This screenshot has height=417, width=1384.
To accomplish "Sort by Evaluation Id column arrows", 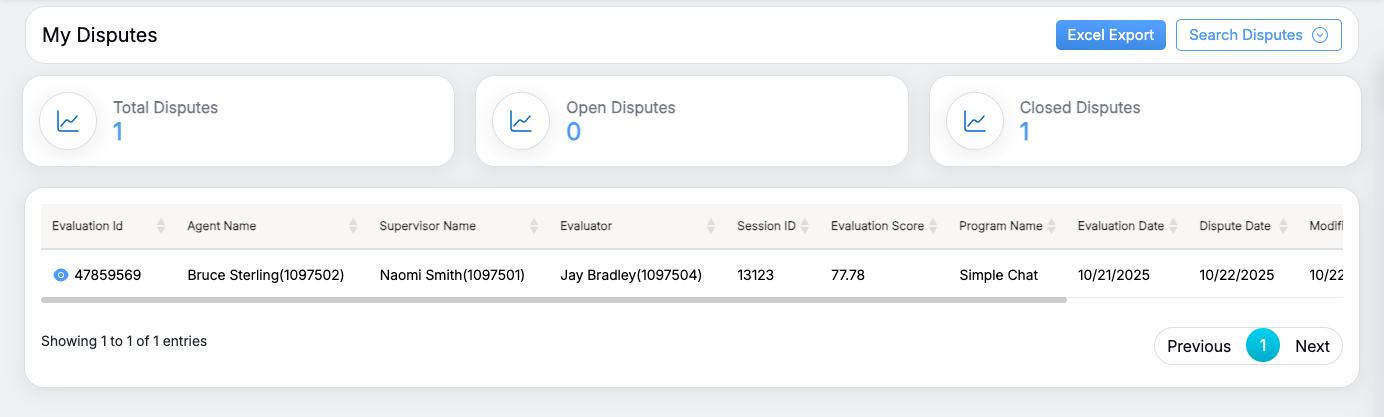I will pyautogui.click(x=161, y=226).
